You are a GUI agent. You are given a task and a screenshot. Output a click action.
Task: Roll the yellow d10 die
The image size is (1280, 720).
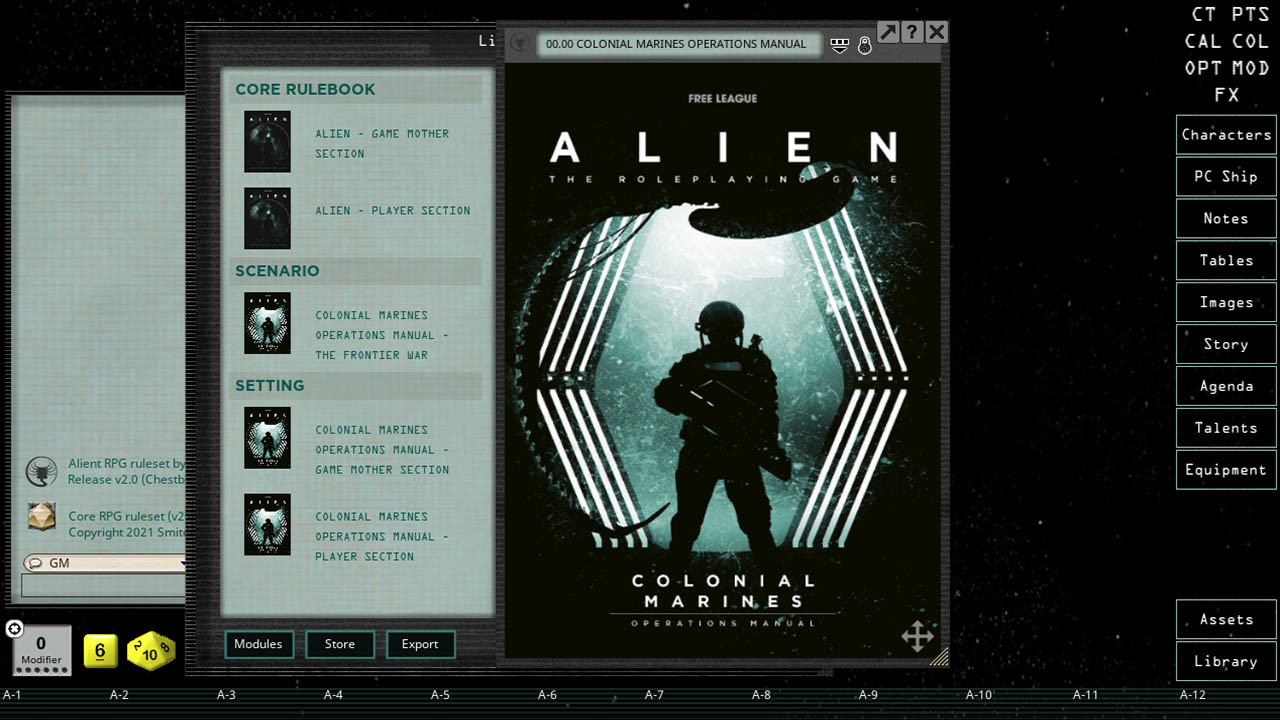[x=150, y=651]
